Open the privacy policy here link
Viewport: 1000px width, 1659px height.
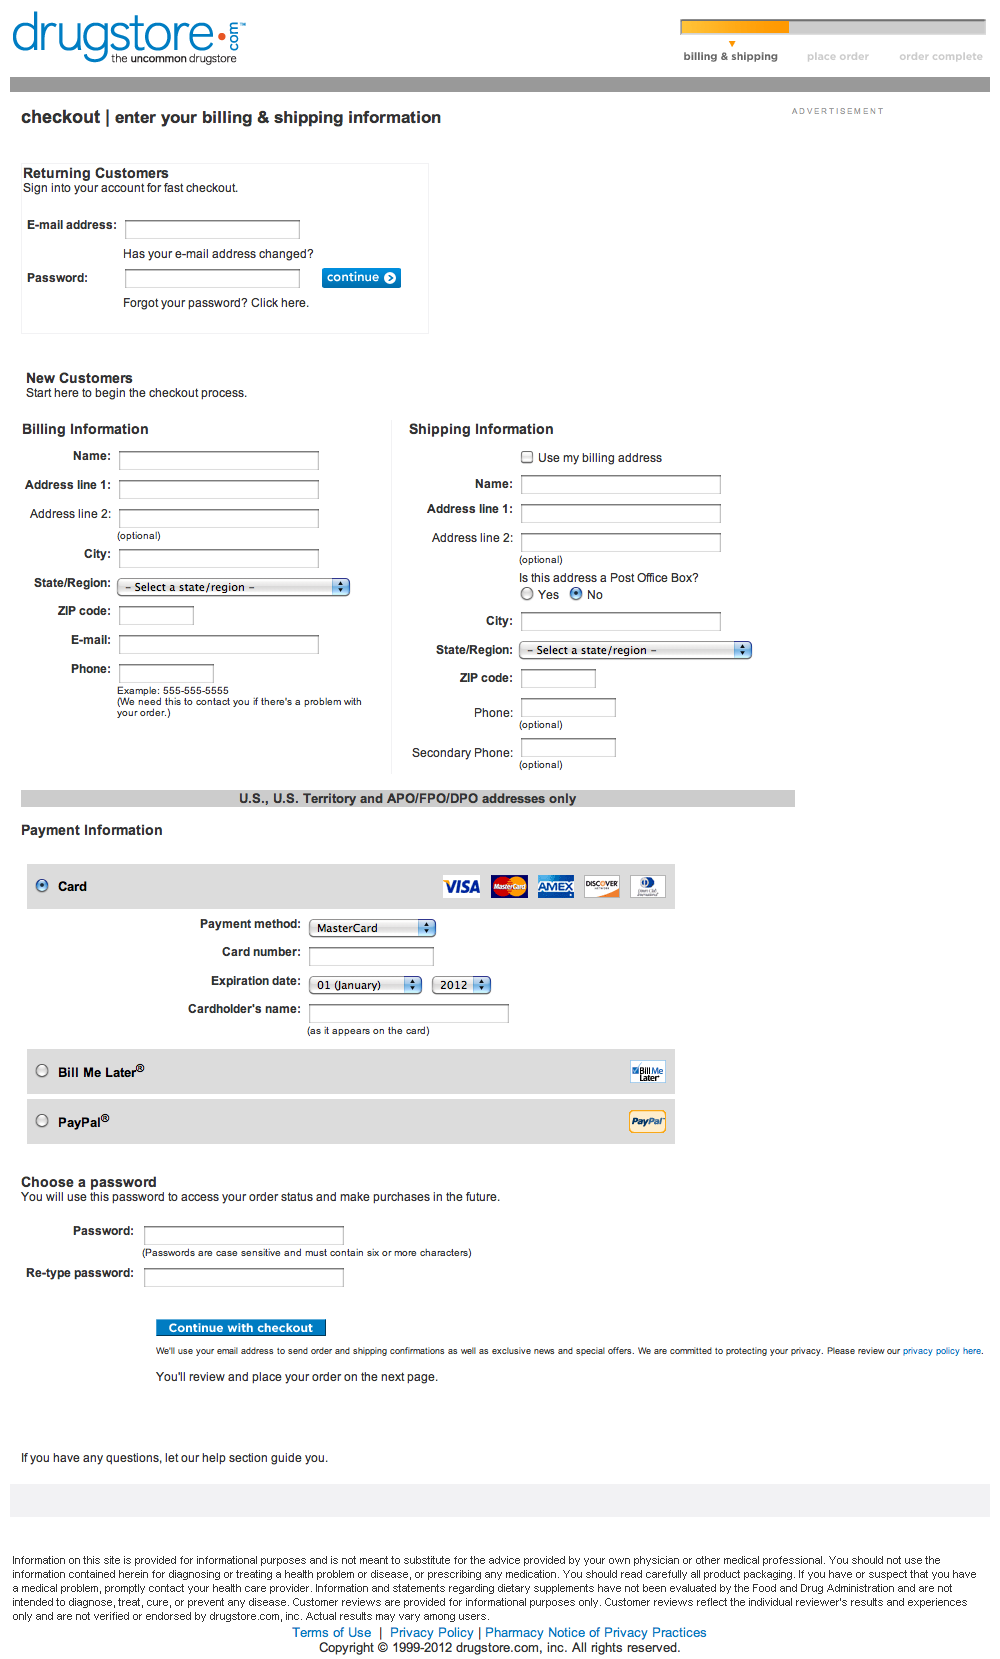(x=942, y=1351)
